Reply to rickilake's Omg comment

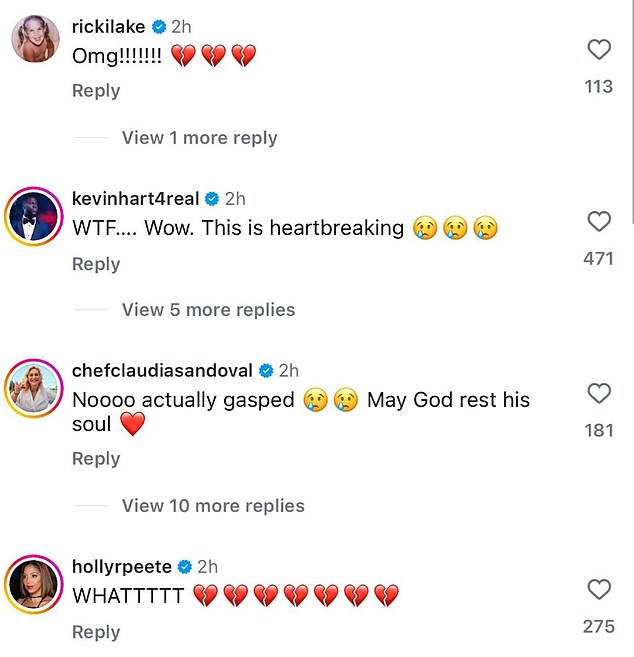click(96, 91)
